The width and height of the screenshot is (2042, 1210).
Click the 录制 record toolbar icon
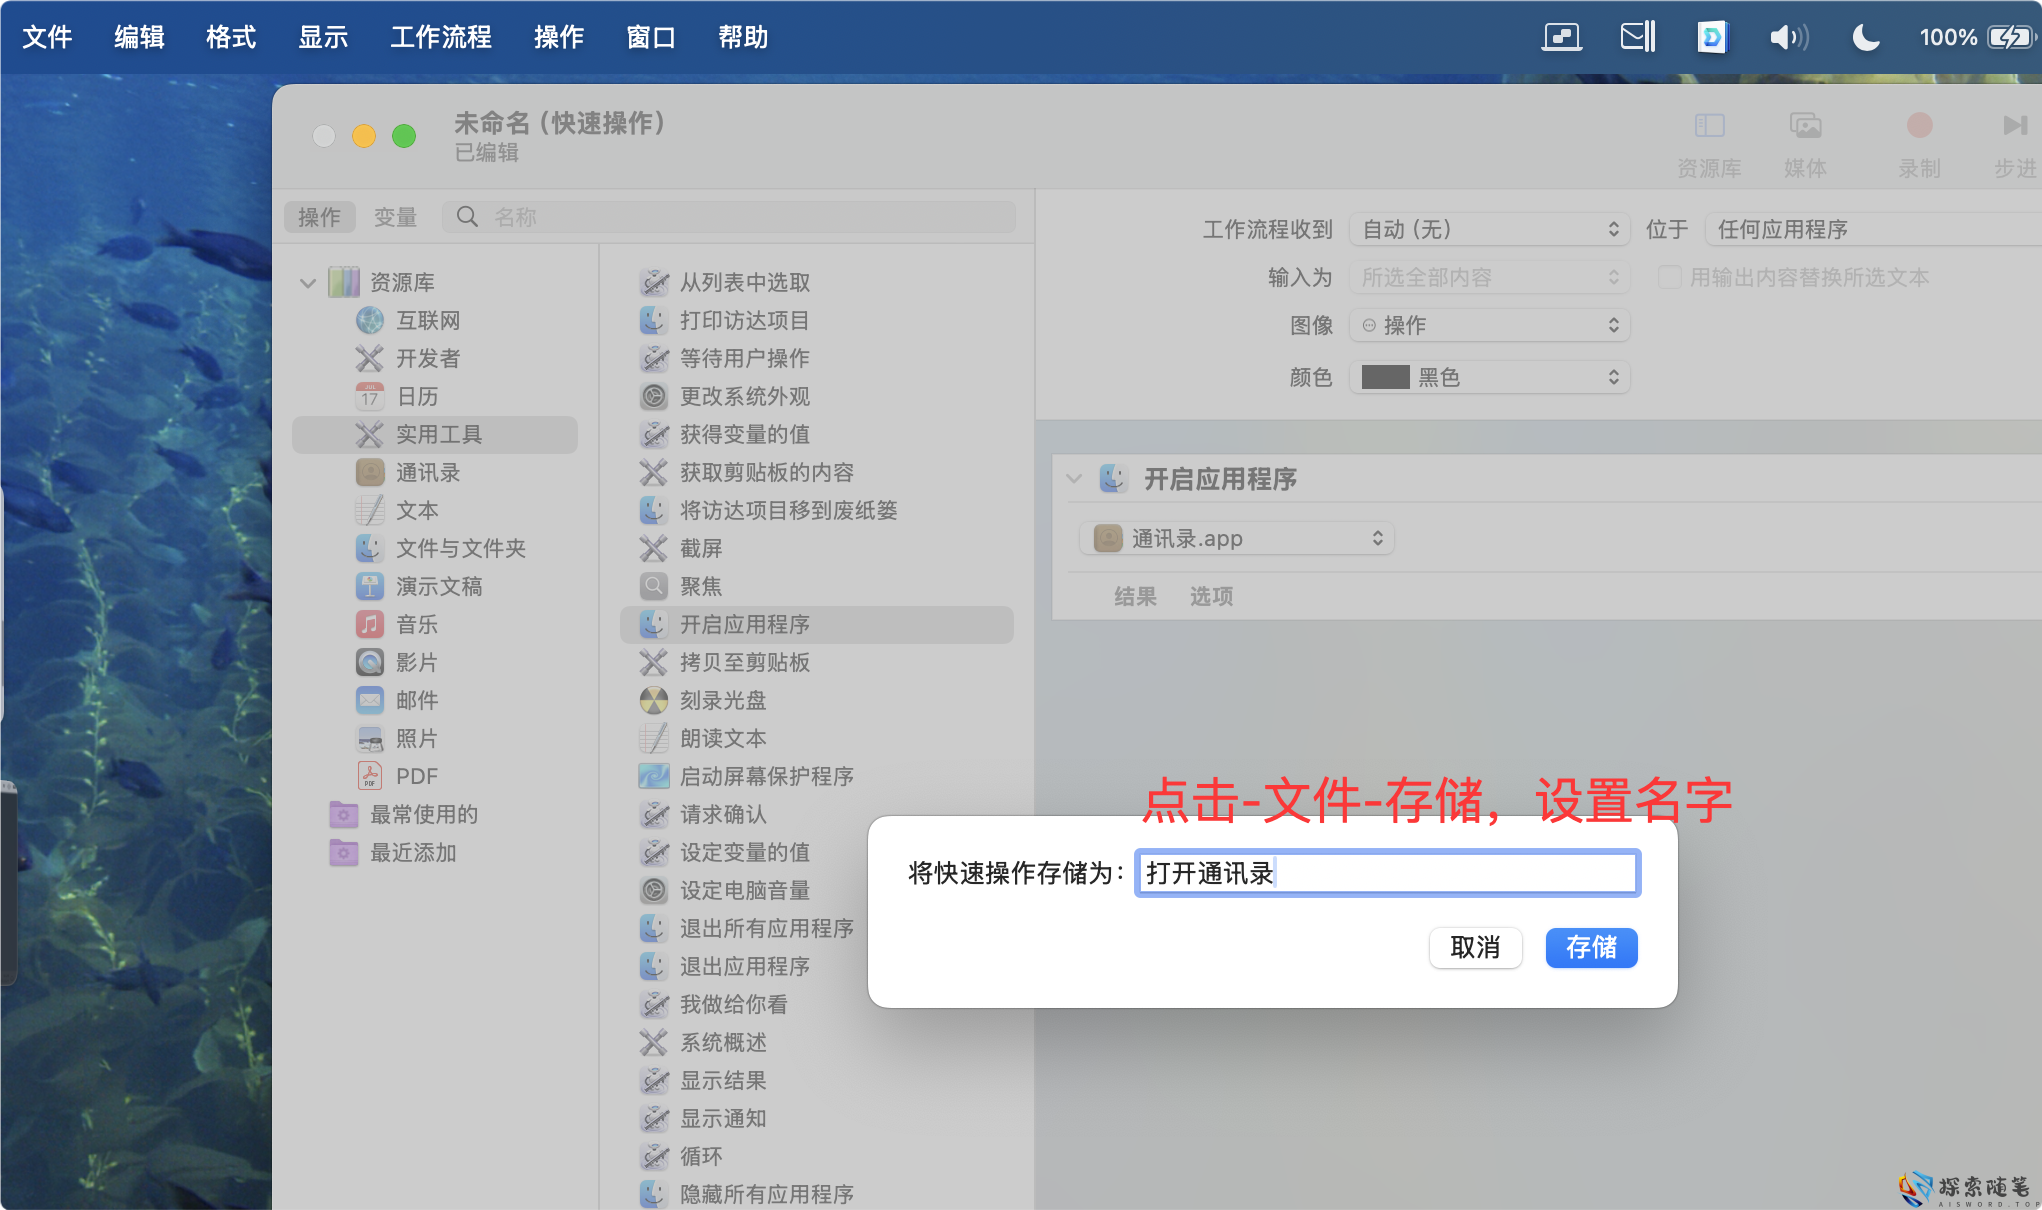(x=1918, y=127)
